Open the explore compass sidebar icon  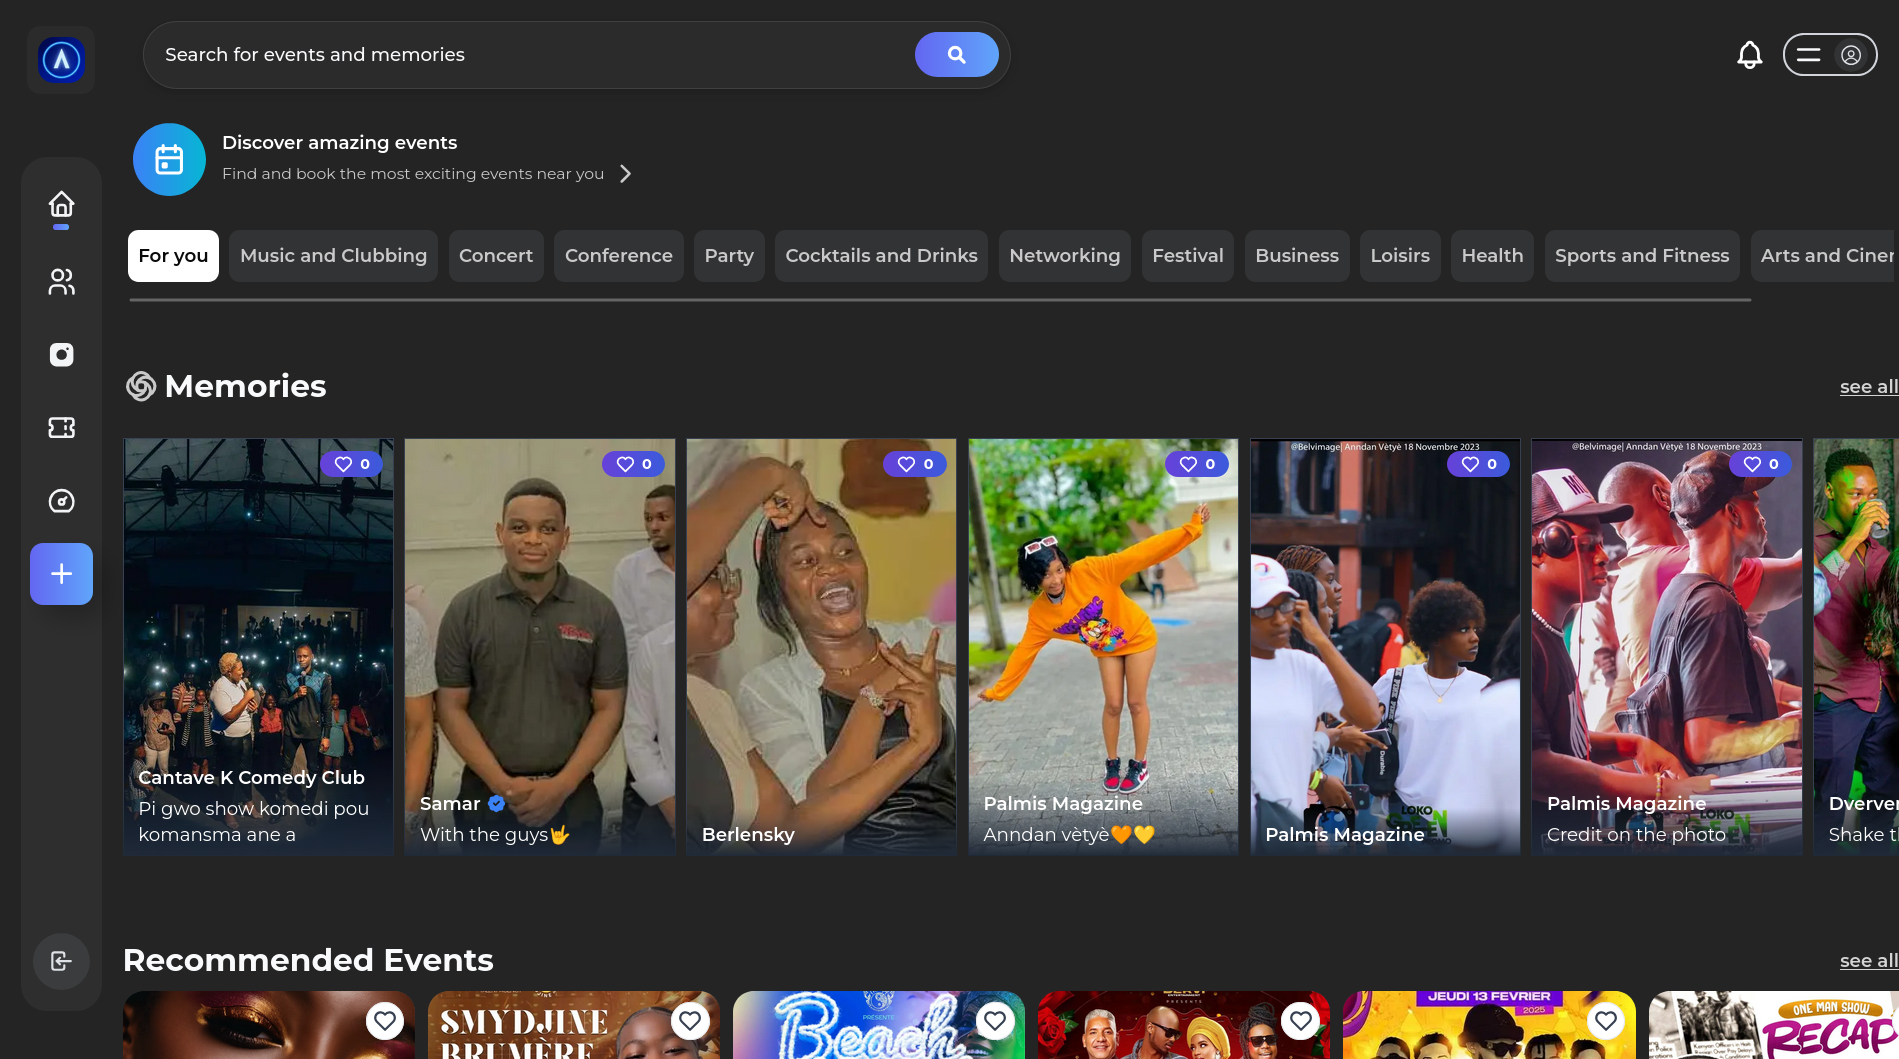(61, 501)
